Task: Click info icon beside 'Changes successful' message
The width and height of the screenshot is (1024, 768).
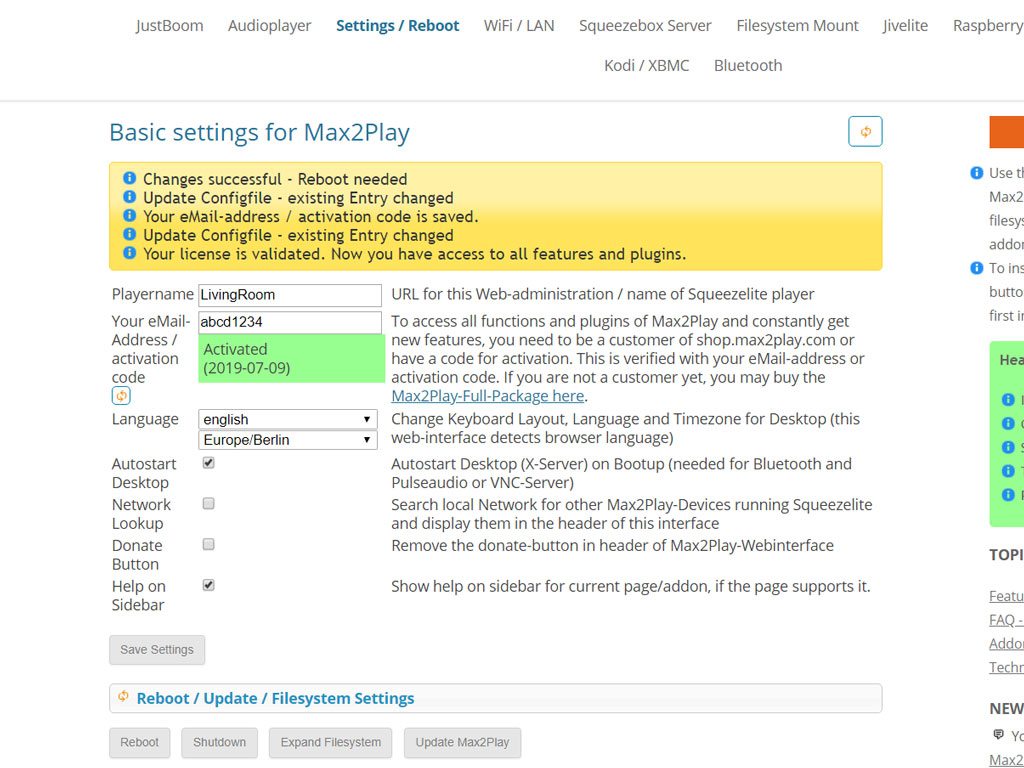Action: [129, 178]
